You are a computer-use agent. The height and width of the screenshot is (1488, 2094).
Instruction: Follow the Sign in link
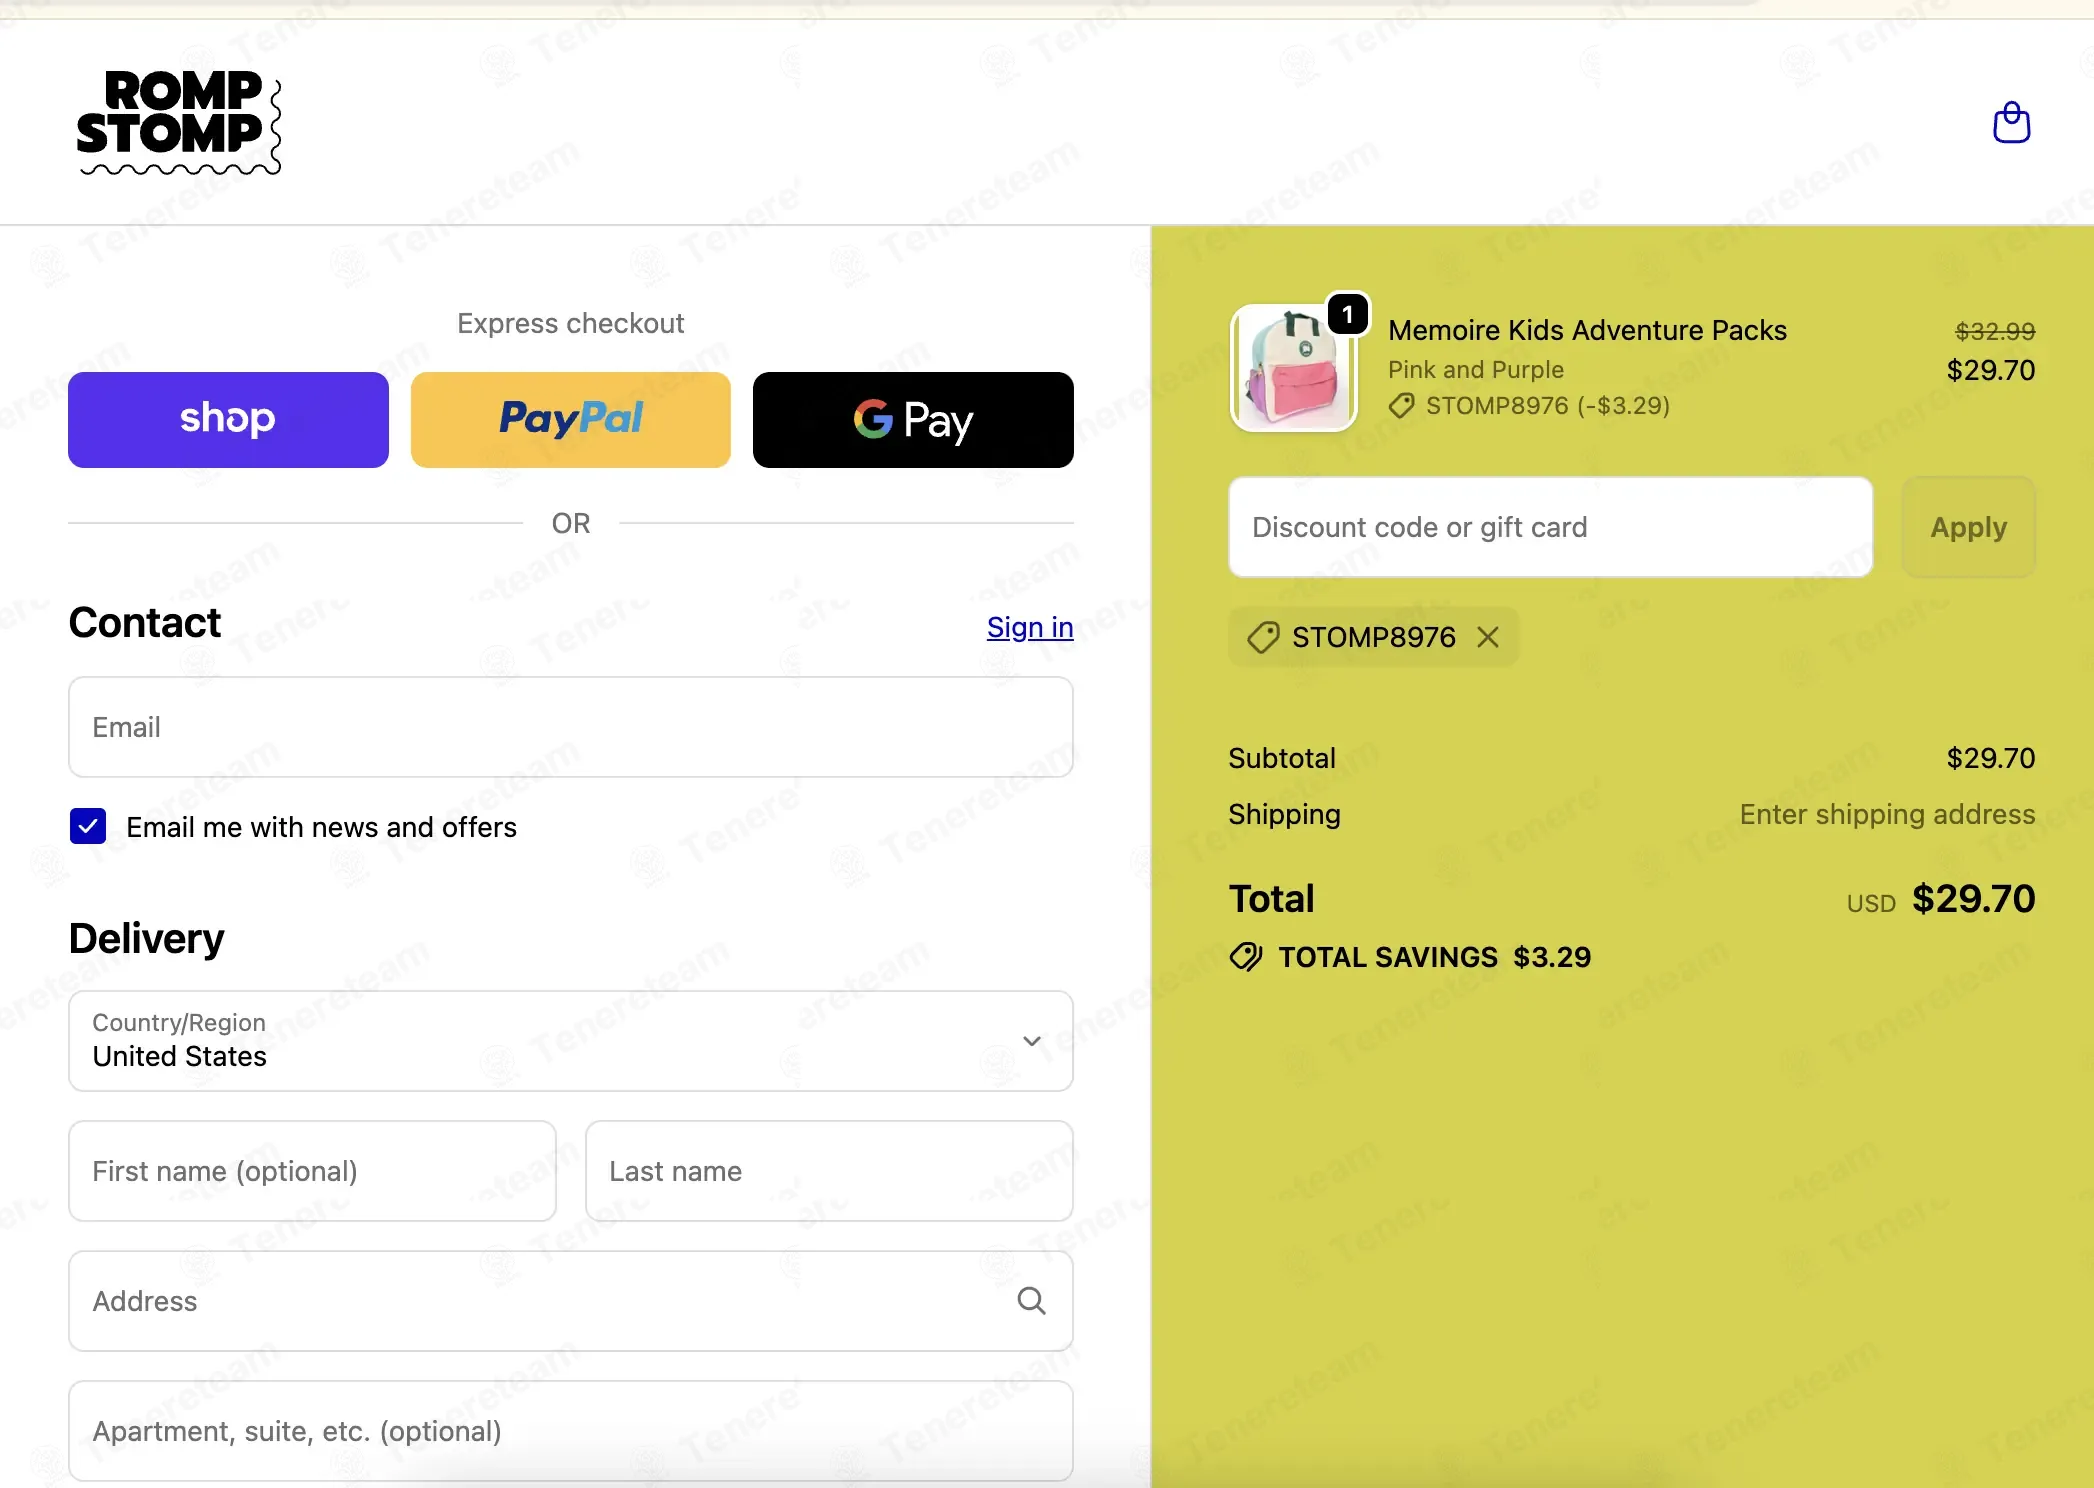(x=1030, y=627)
